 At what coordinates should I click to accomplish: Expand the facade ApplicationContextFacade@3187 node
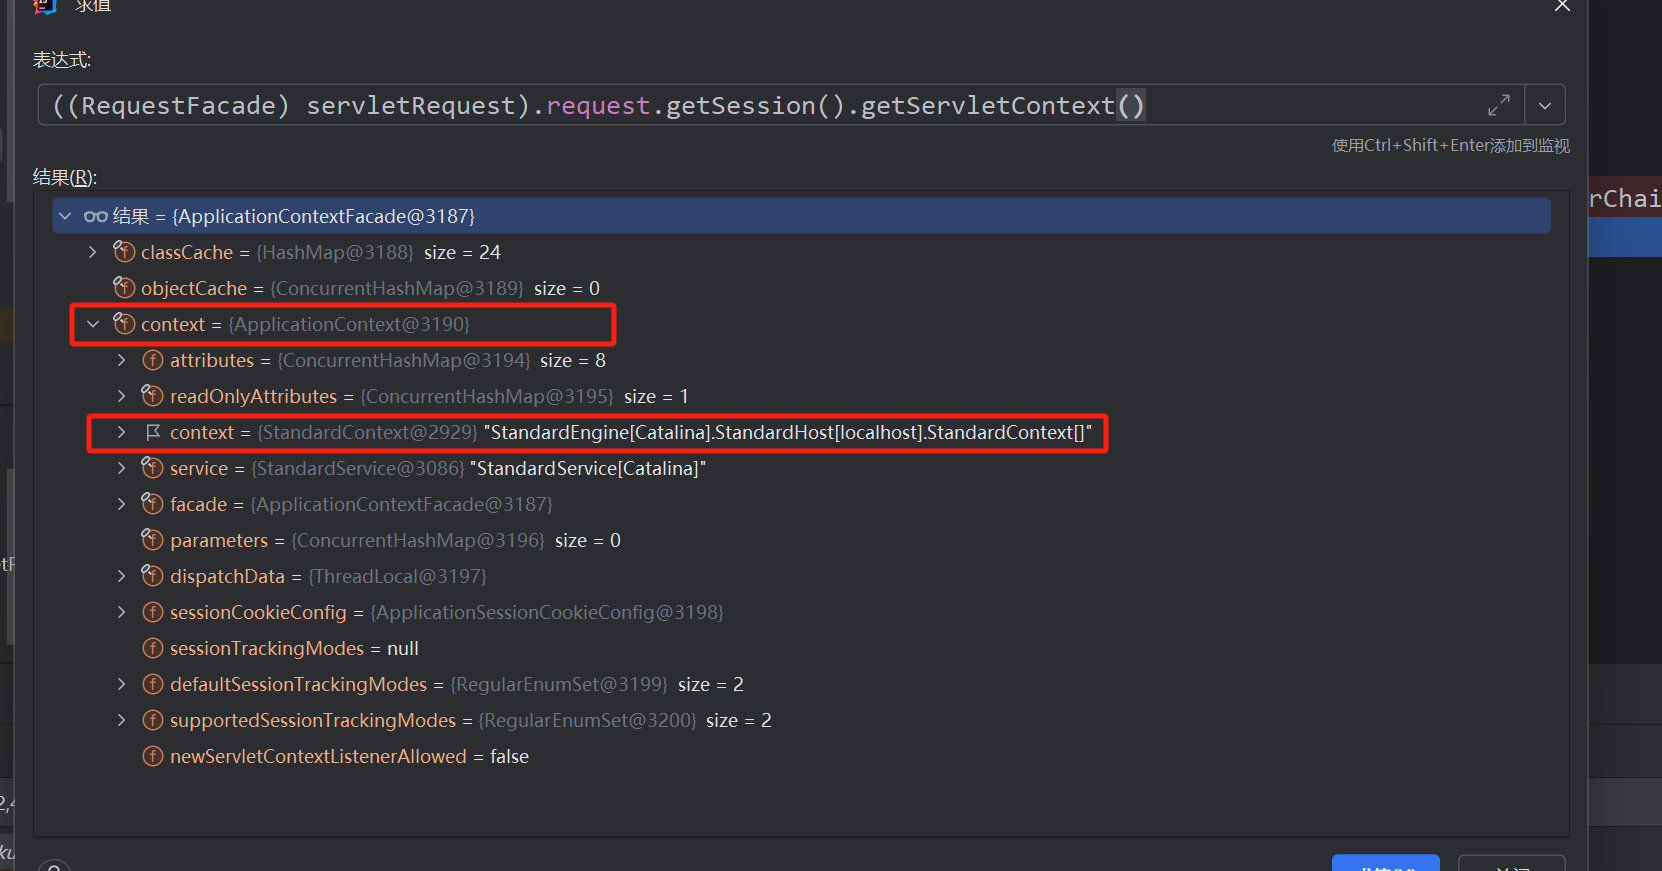coord(122,504)
